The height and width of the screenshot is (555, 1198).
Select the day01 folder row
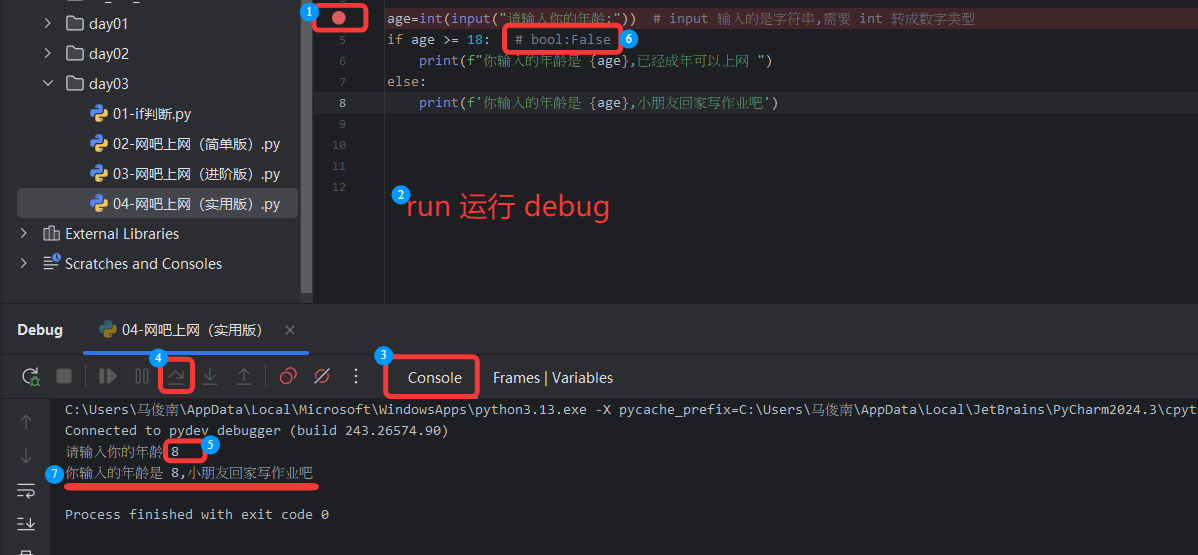(157, 24)
